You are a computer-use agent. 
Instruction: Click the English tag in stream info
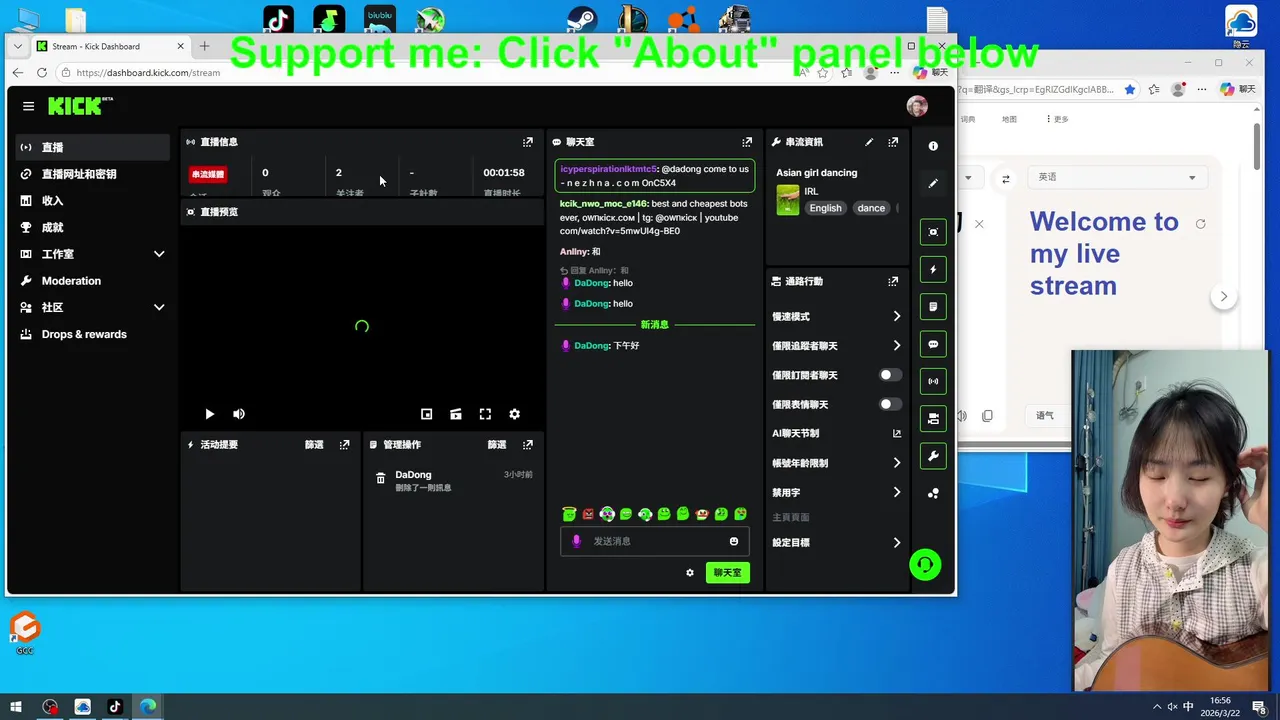[x=825, y=208]
